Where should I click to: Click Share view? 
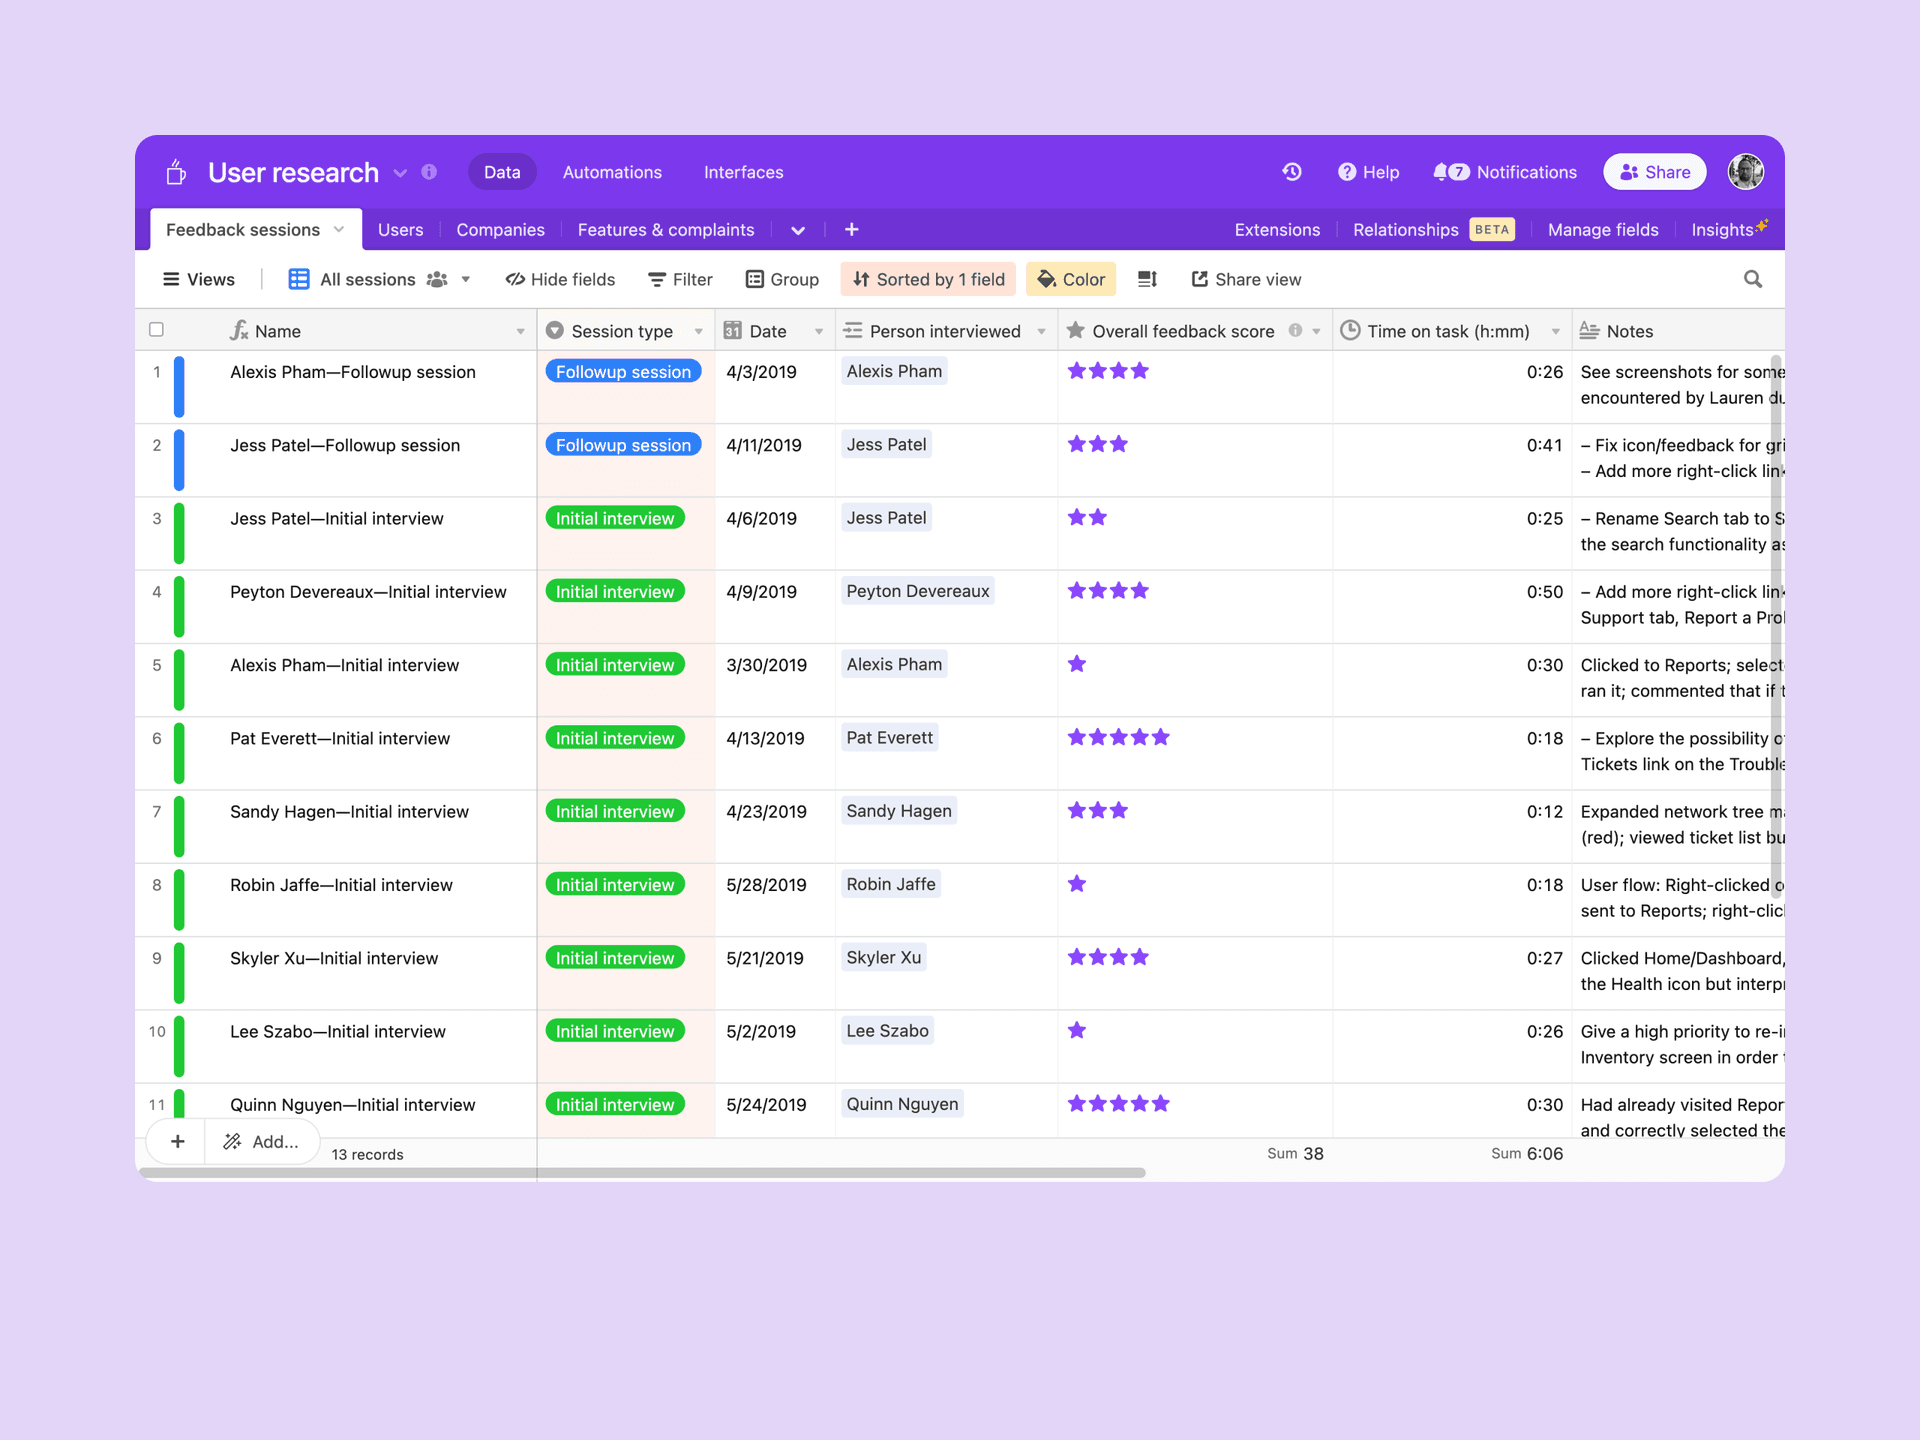pyautogui.click(x=1246, y=279)
